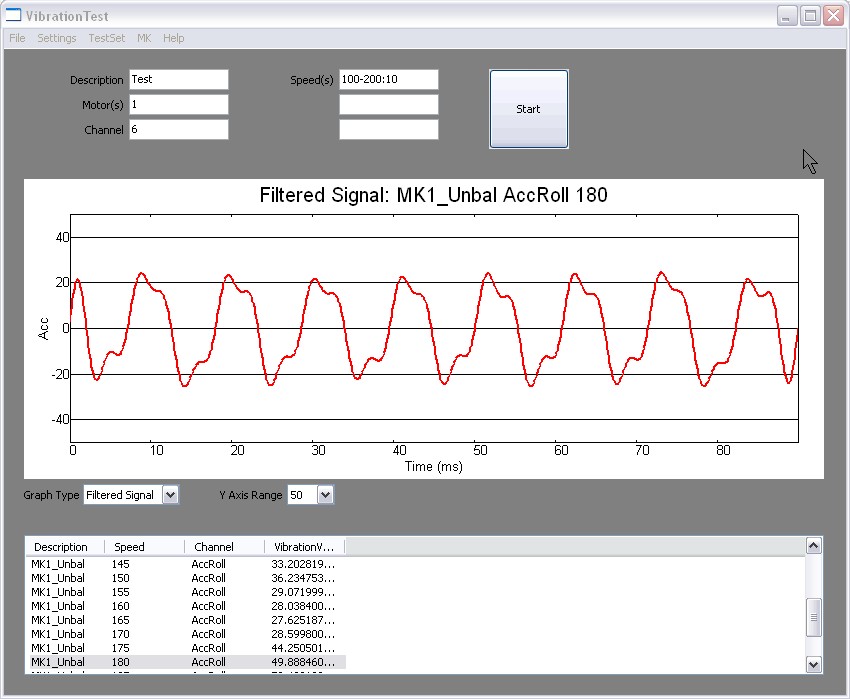The height and width of the screenshot is (699, 850).
Task: Open the Settings menu
Action: point(57,38)
